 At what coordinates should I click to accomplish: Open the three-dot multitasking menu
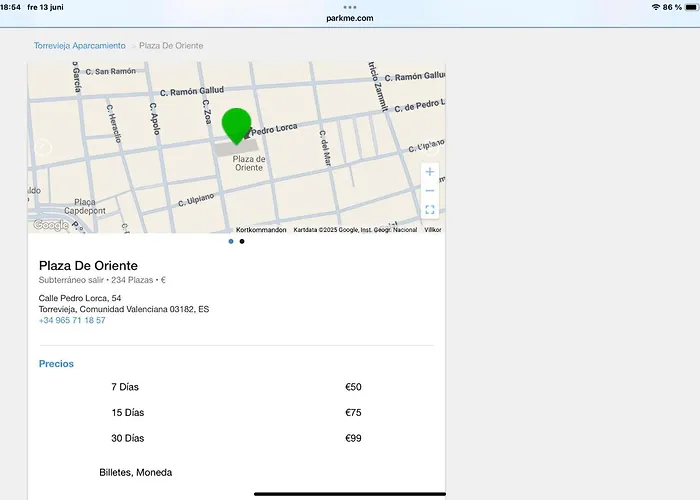pyautogui.click(x=350, y=7)
